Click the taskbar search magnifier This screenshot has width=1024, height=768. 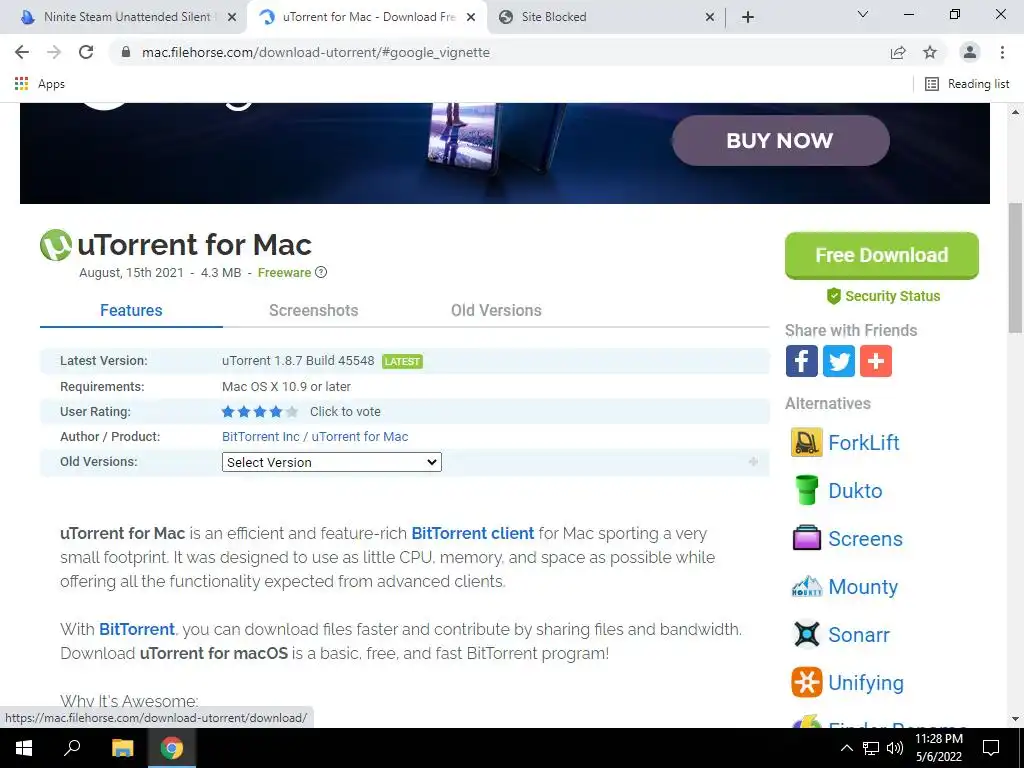[72, 748]
